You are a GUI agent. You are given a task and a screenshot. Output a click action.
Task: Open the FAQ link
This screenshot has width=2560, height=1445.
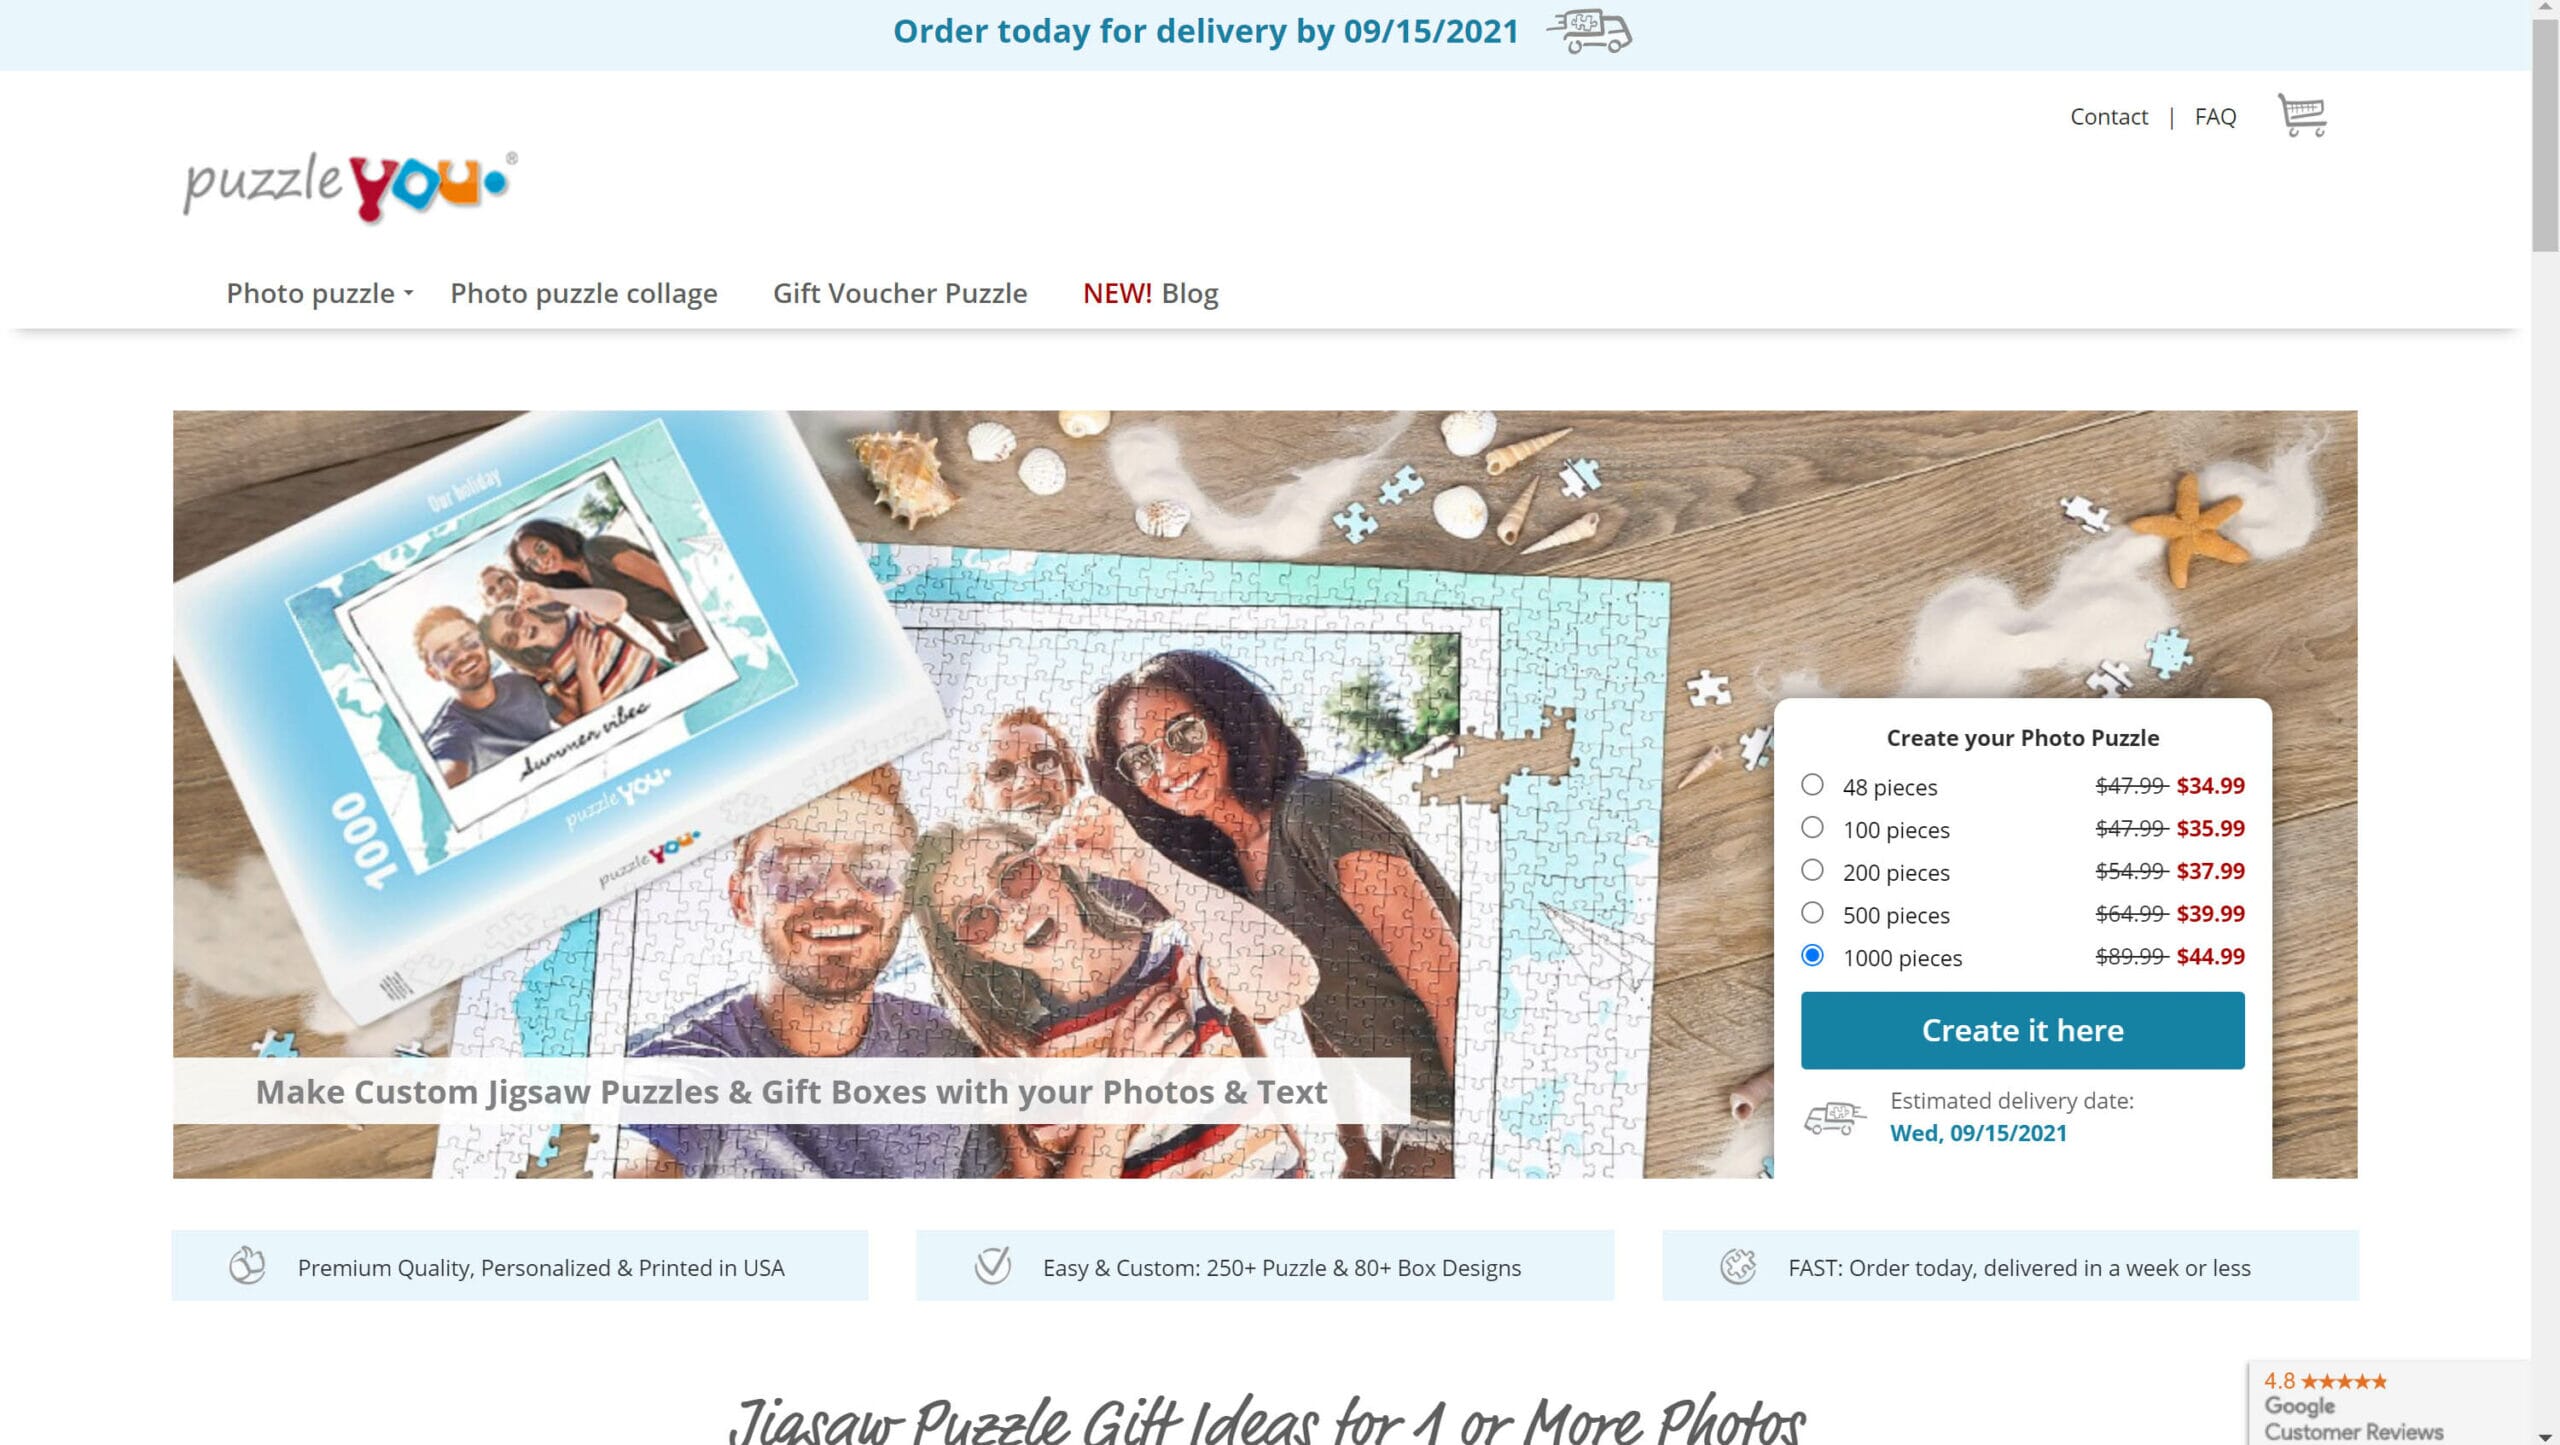coord(2215,117)
